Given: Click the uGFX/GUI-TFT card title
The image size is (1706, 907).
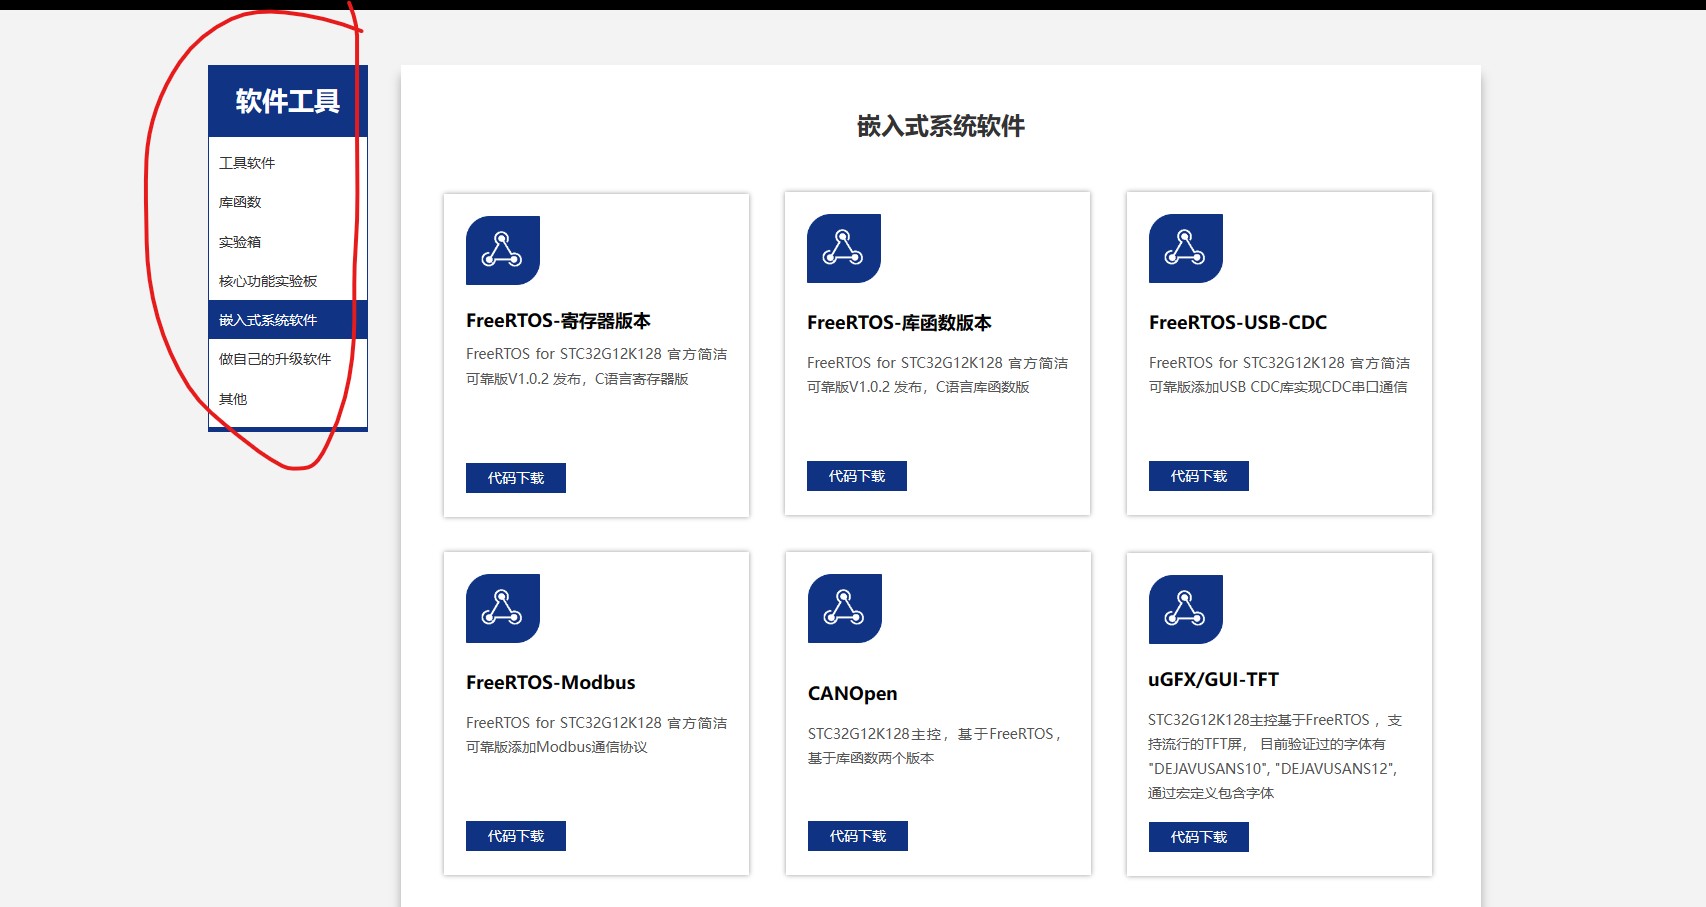Looking at the screenshot, I should click(1213, 680).
